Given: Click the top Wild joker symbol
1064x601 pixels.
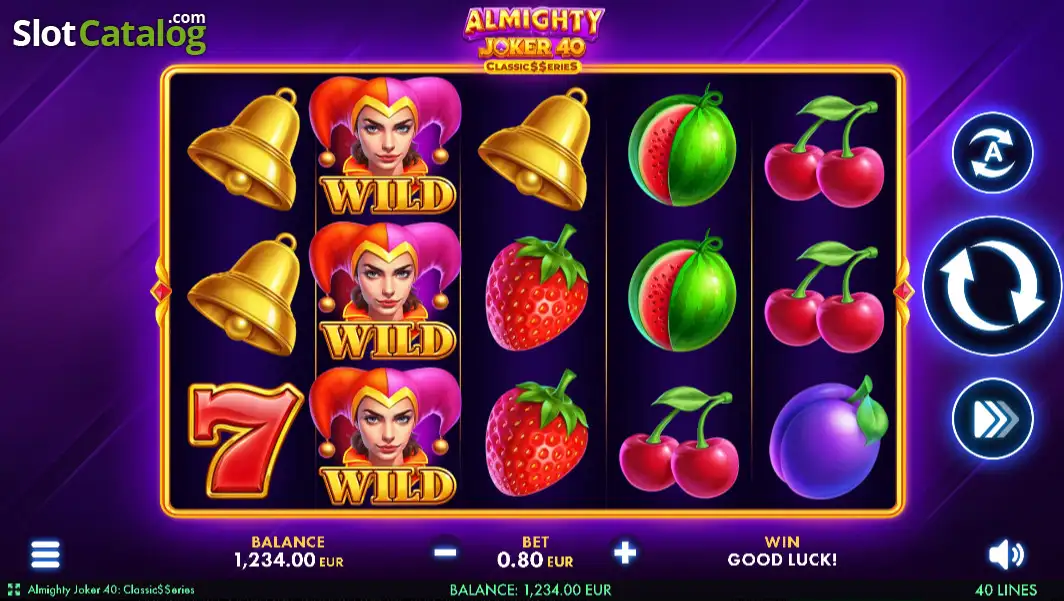Looking at the screenshot, I should tap(387, 147).
